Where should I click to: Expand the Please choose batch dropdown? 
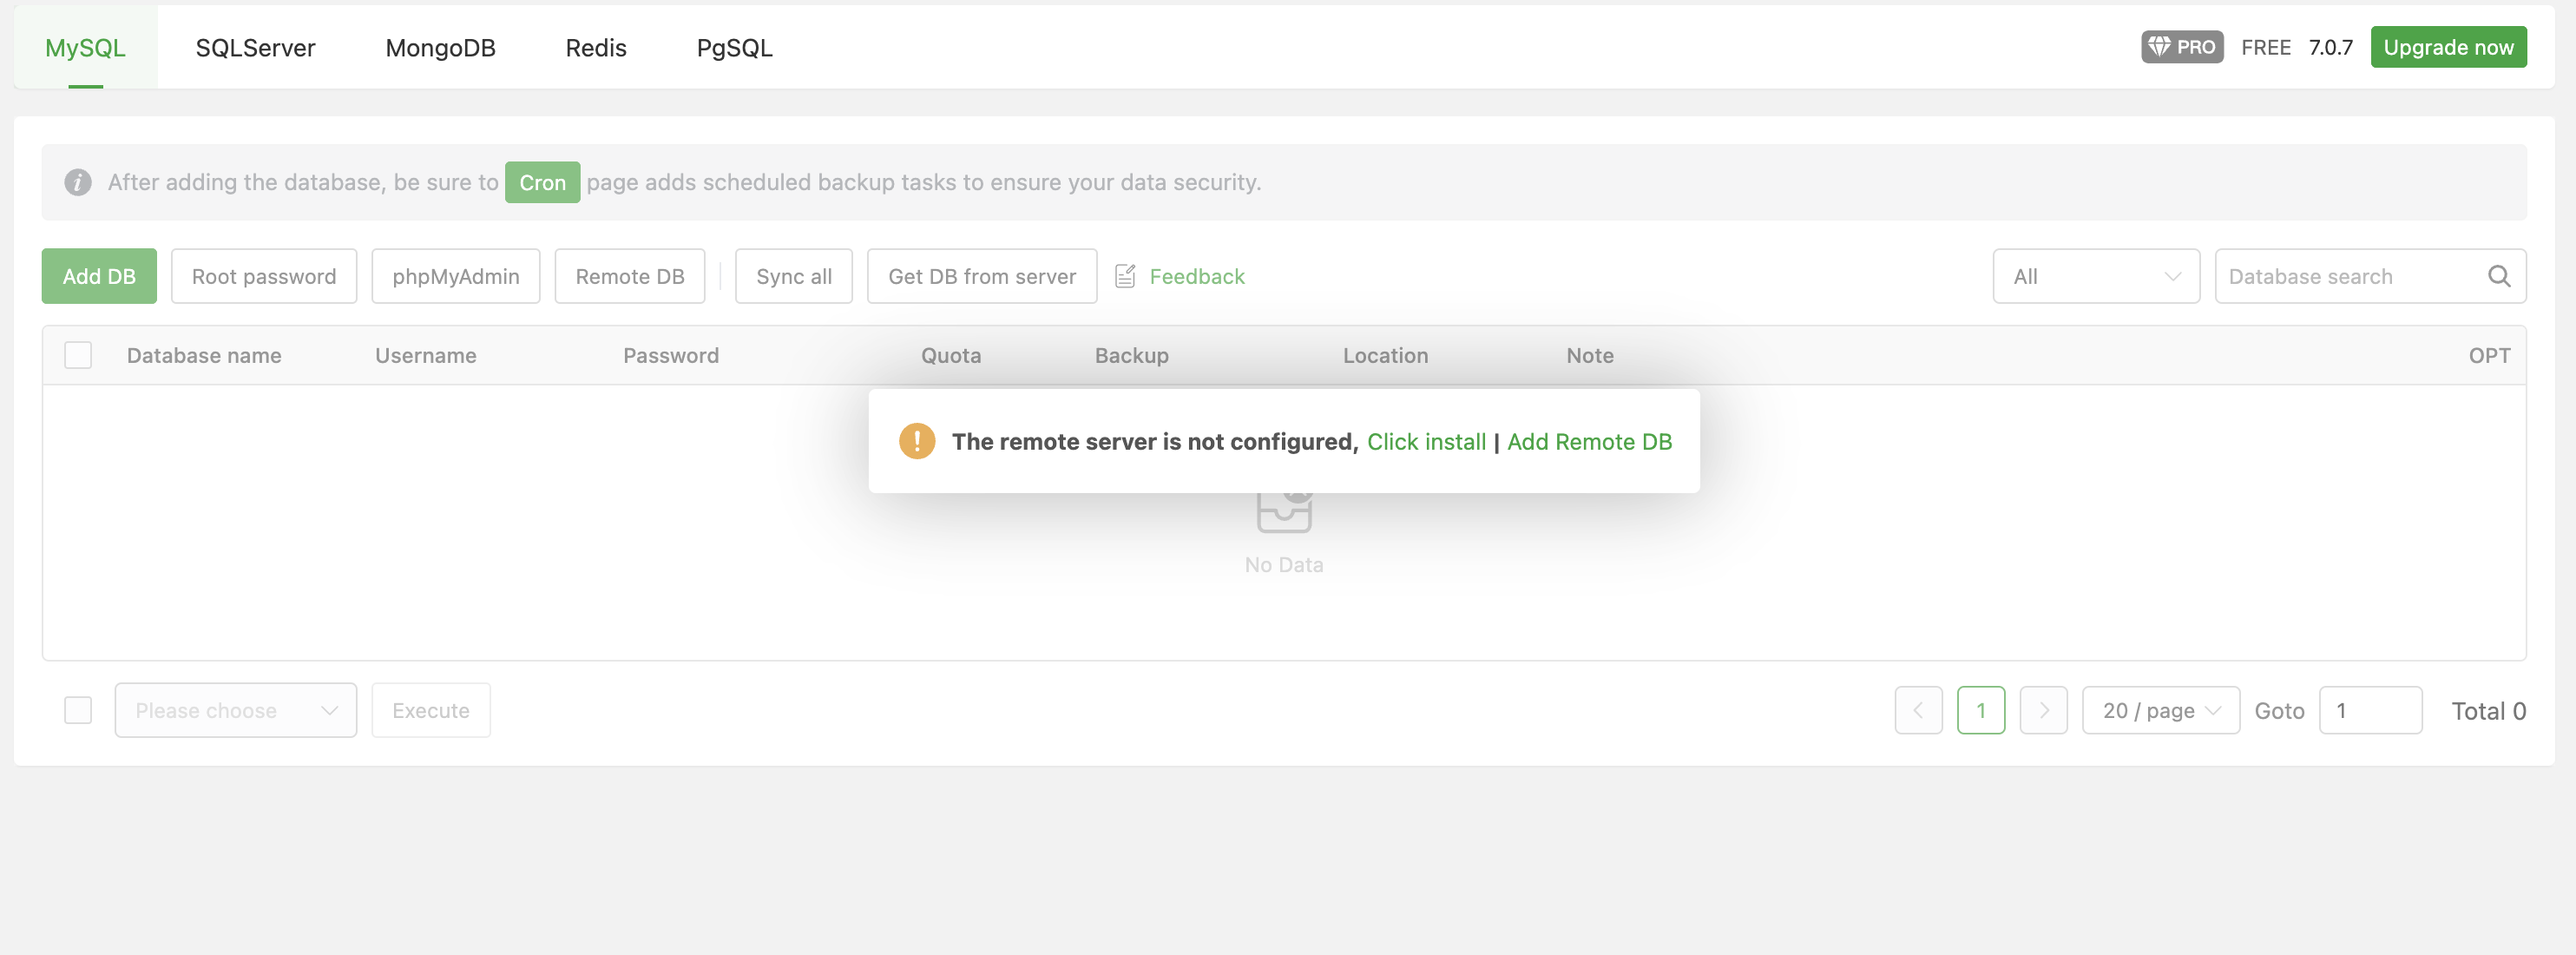point(235,710)
